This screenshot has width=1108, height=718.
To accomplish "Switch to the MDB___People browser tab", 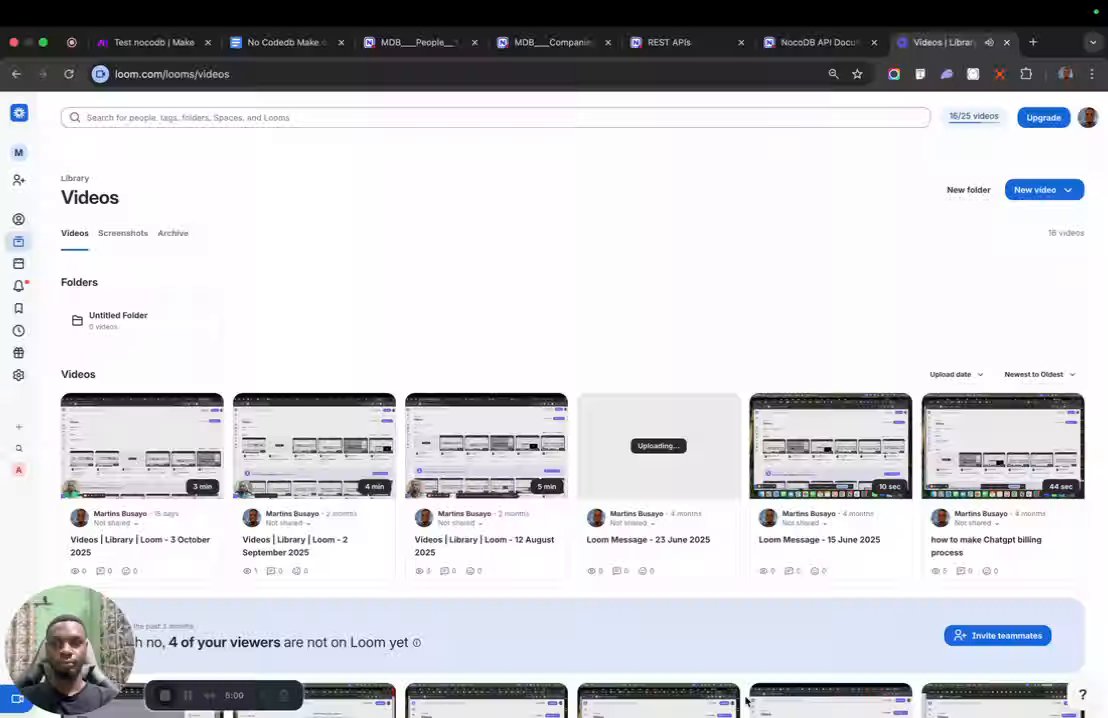I will pos(418,42).
